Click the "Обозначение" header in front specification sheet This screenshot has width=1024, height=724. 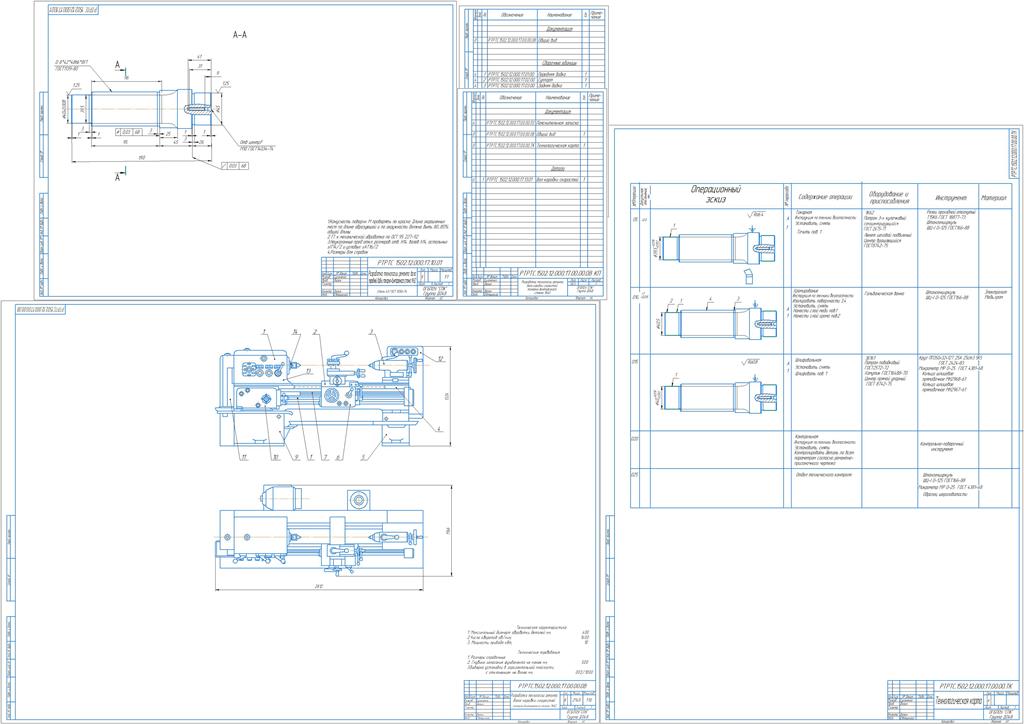(x=509, y=97)
